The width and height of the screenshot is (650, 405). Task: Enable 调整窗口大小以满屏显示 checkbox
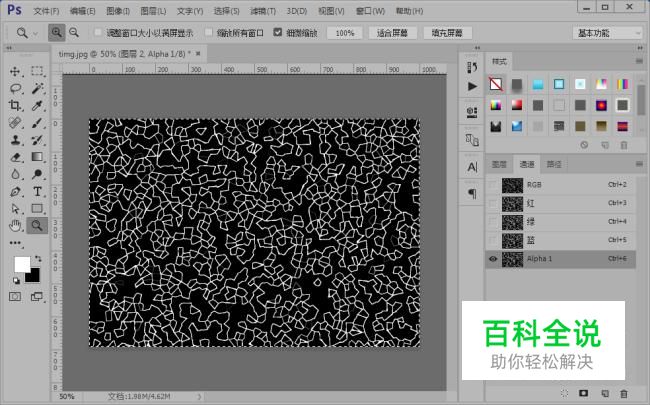98,33
